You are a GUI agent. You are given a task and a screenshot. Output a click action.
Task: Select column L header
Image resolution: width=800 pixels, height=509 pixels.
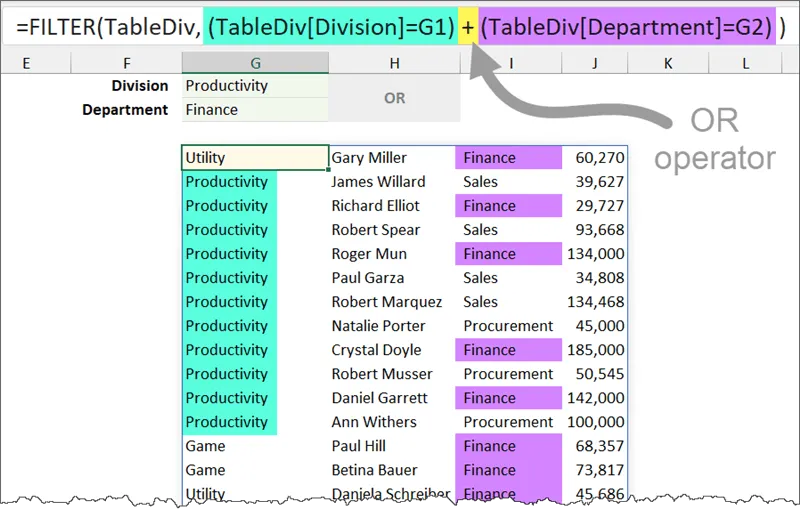[x=745, y=63]
